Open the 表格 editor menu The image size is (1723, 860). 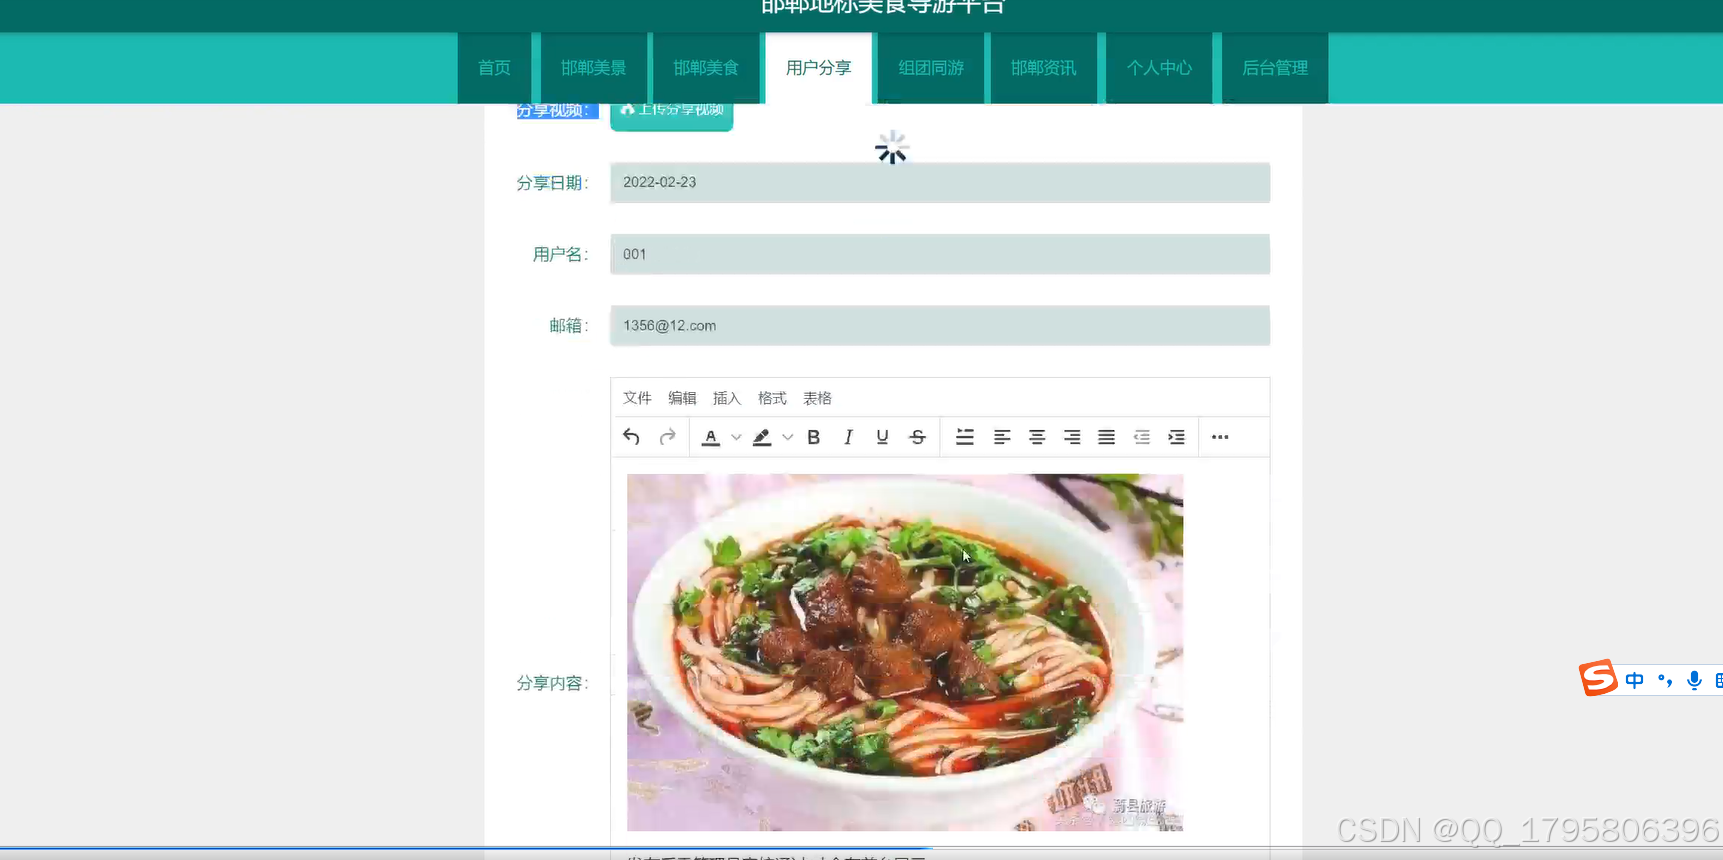(817, 398)
